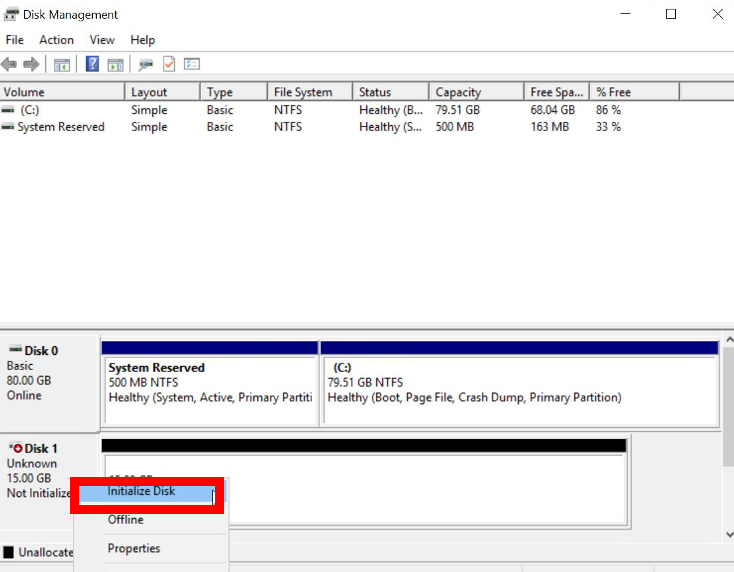The height and width of the screenshot is (572, 734).
Task: Open the Action menu
Action: [x=56, y=40]
